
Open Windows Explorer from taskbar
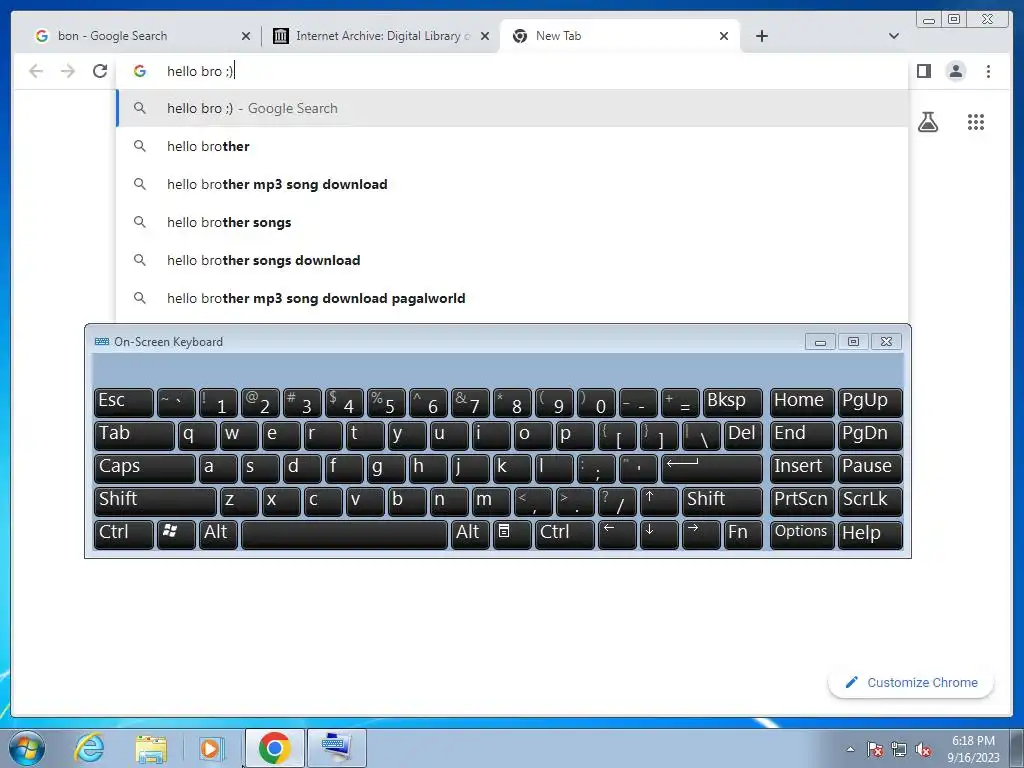coord(151,748)
